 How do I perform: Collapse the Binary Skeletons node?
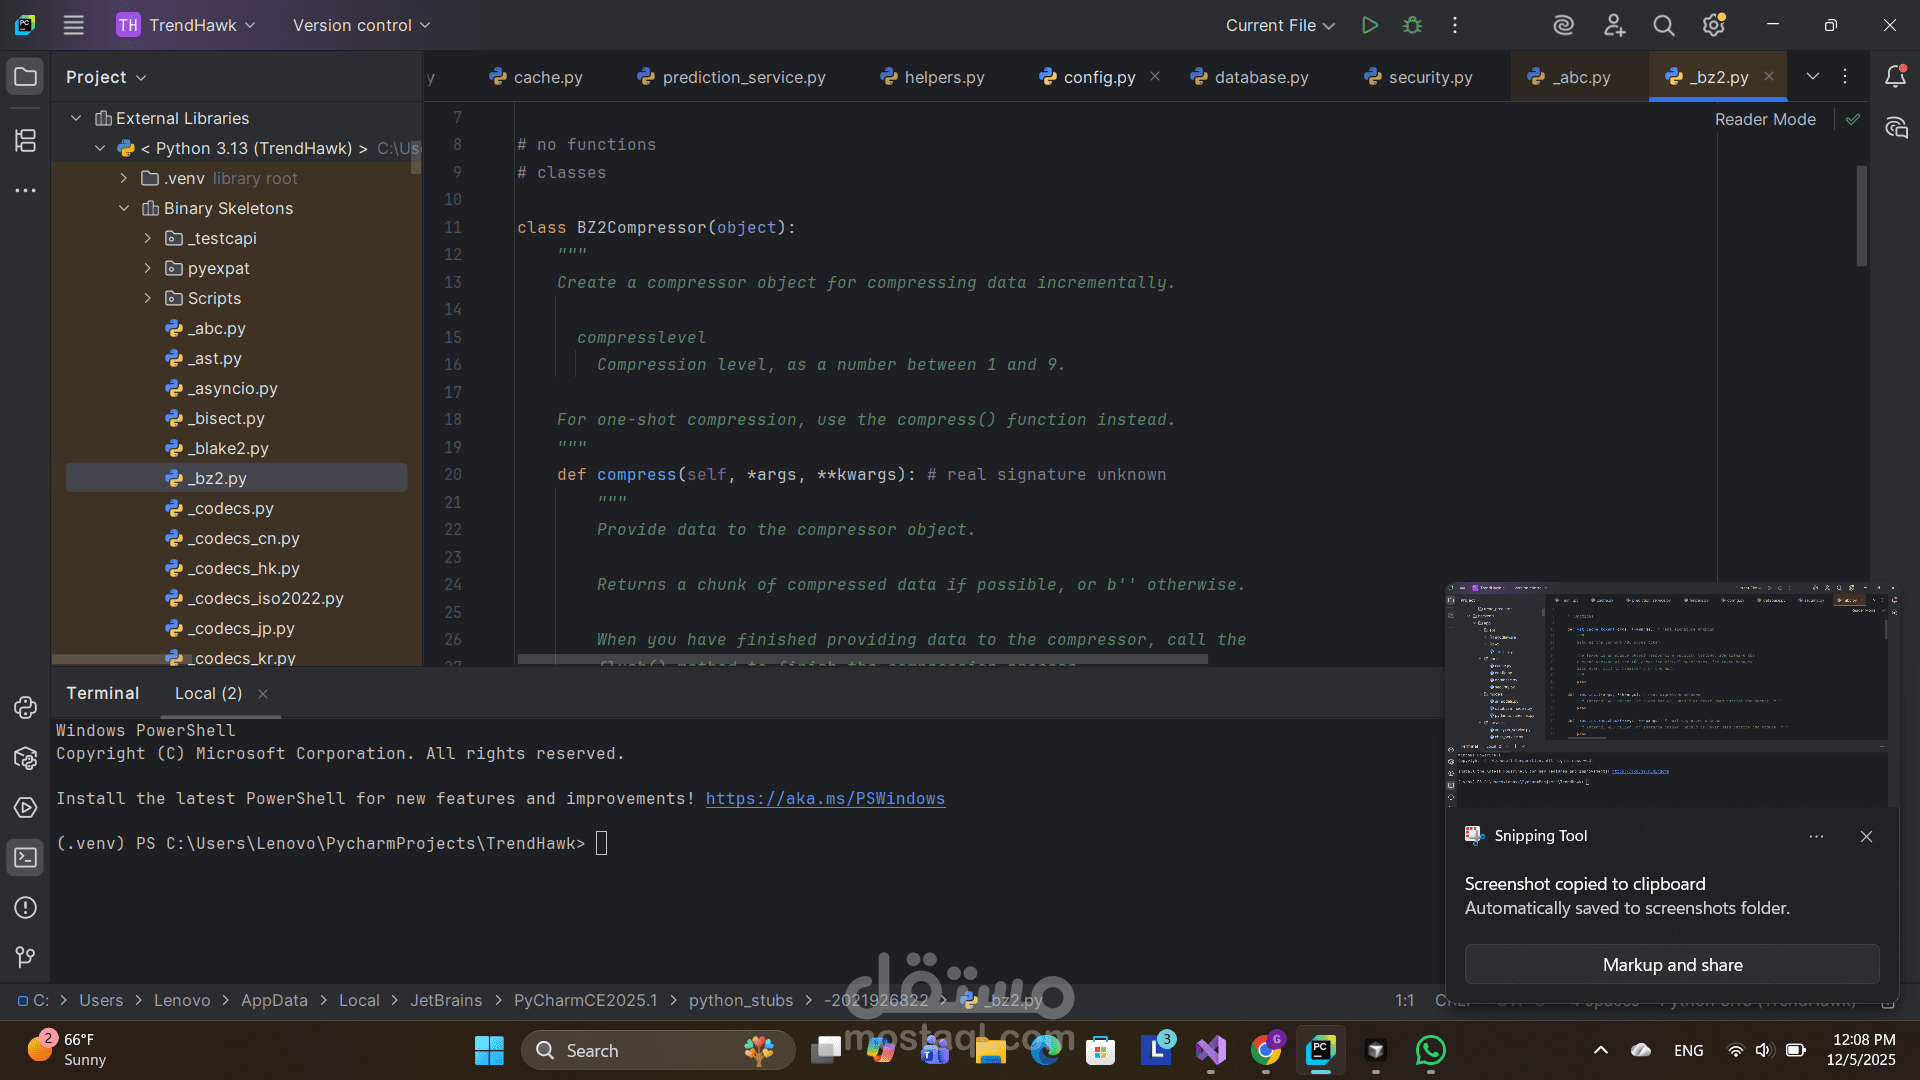click(123, 208)
